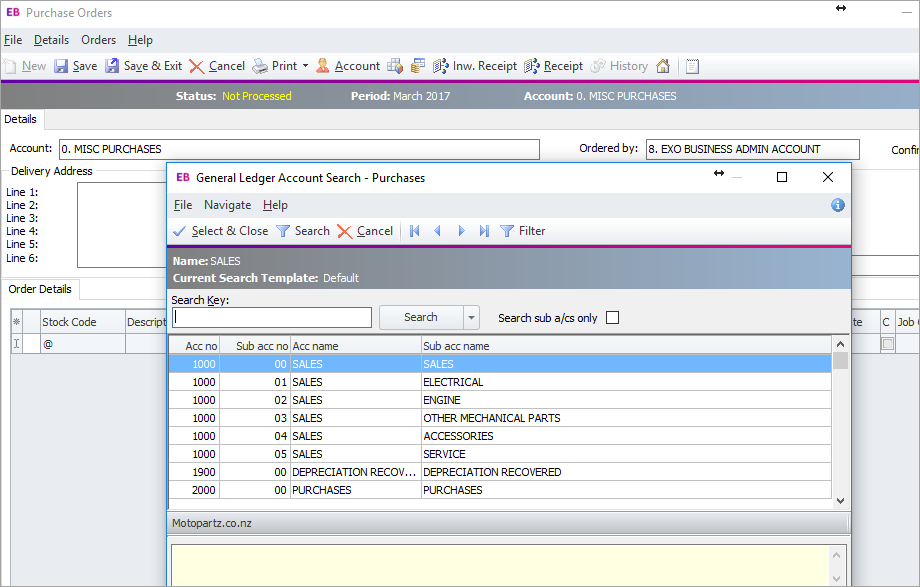The height and width of the screenshot is (587, 920).
Task: Open the Account toolbar icon
Action: [323, 66]
